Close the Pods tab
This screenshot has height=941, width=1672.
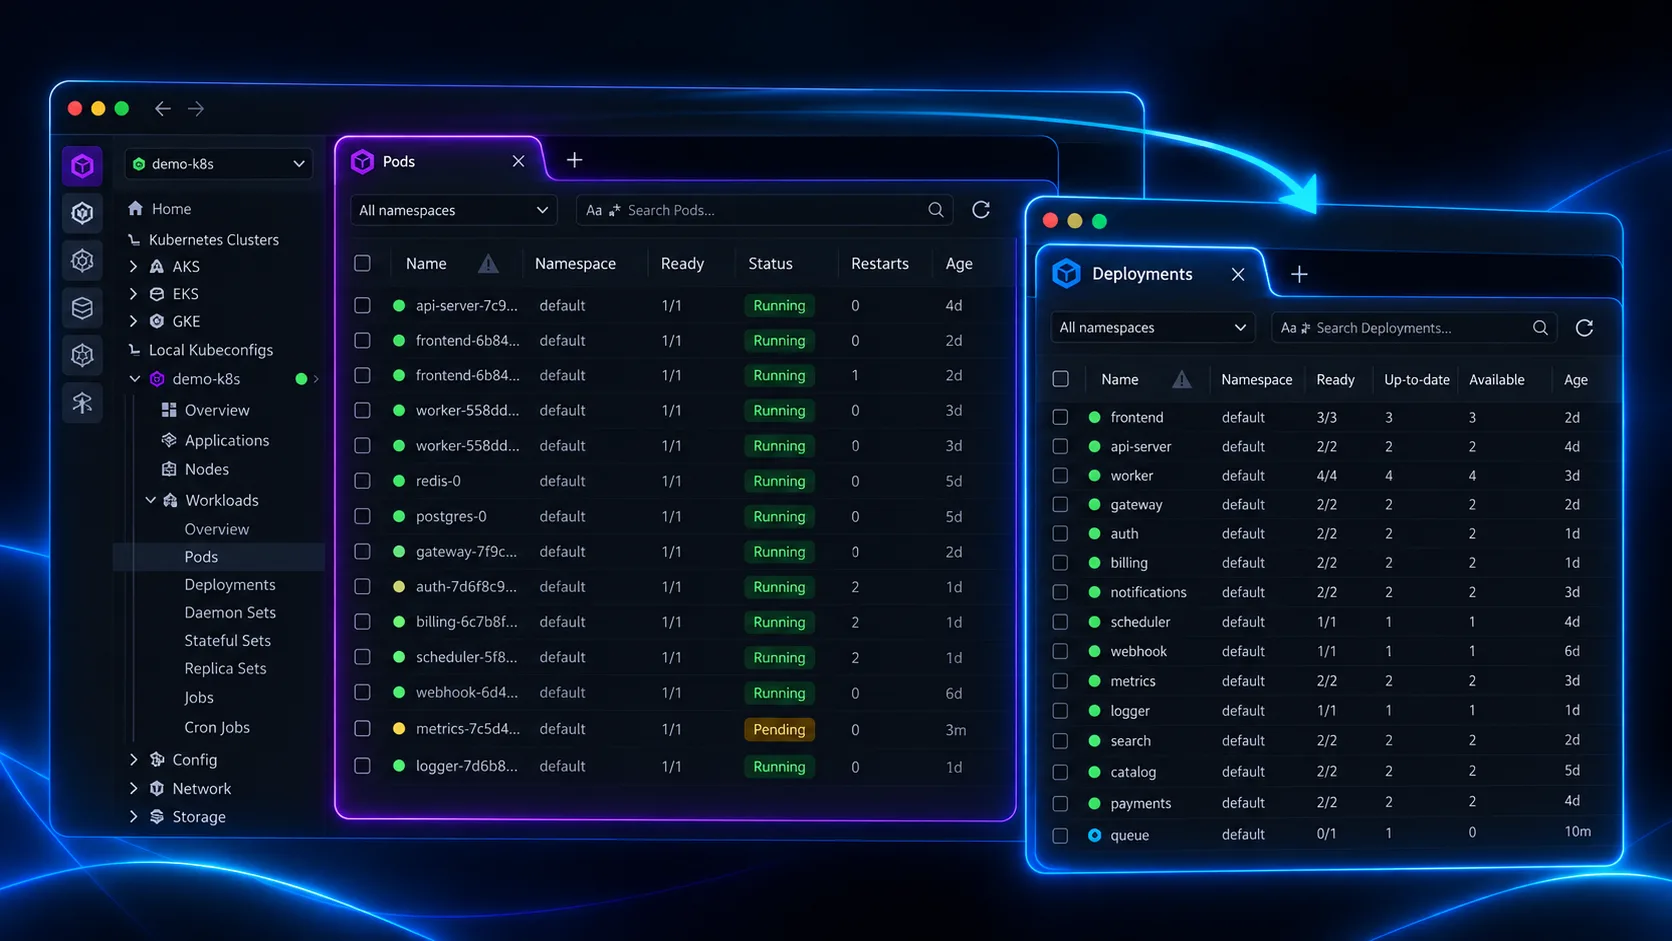(x=518, y=161)
